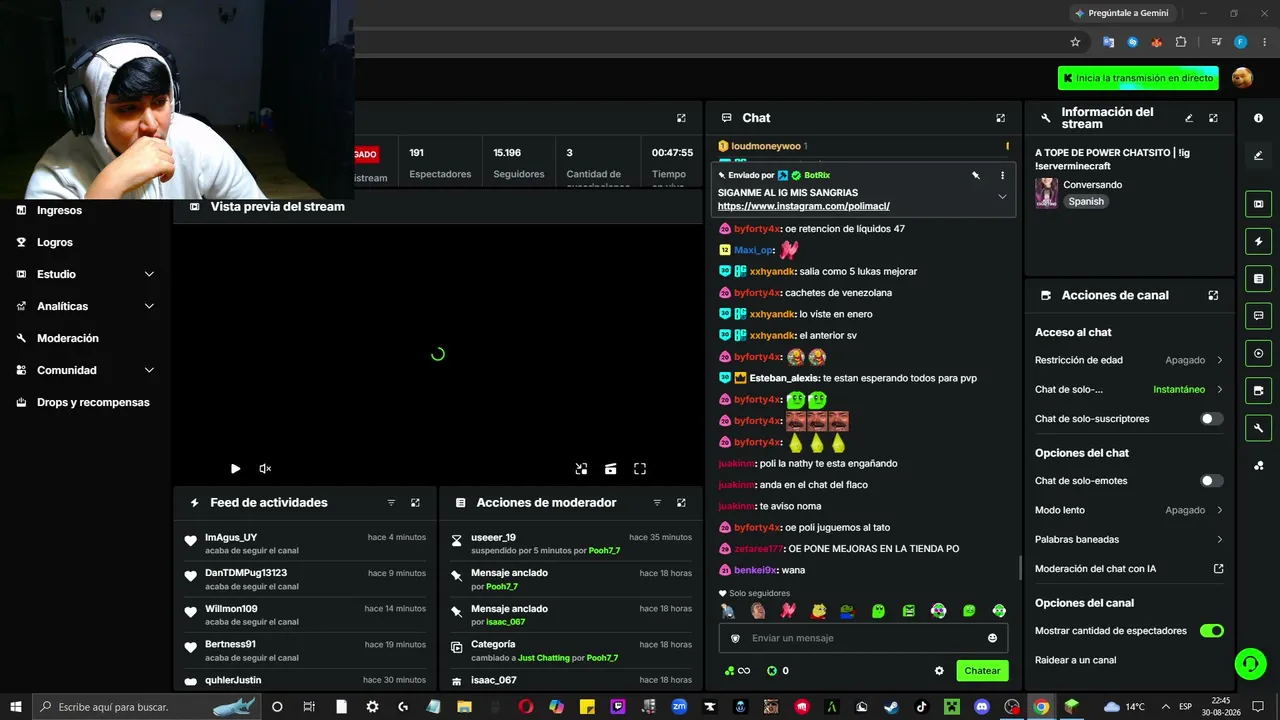The width and height of the screenshot is (1280, 720).
Task: Open Chat de solo seguidores Instantáneo setting
Action: pyautogui.click(x=1129, y=389)
